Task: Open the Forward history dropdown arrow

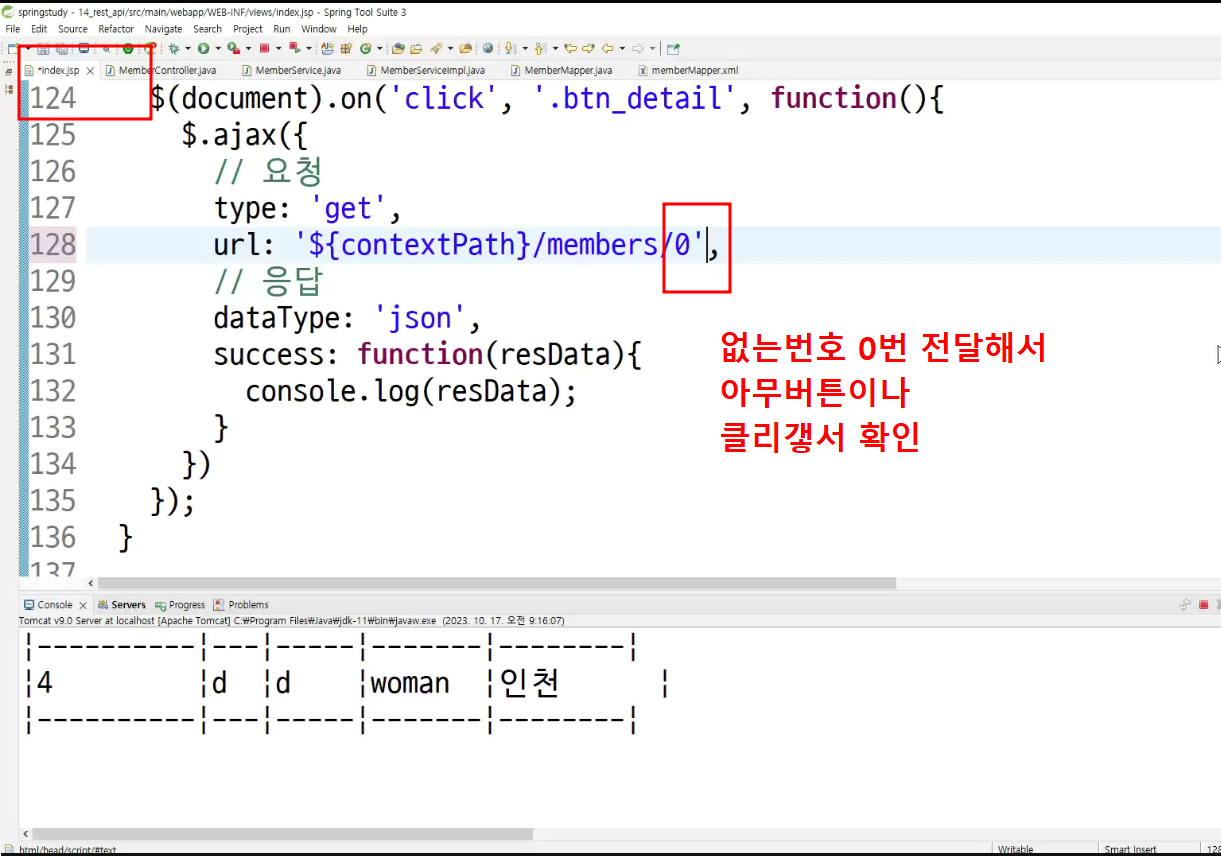Action: pos(652,48)
